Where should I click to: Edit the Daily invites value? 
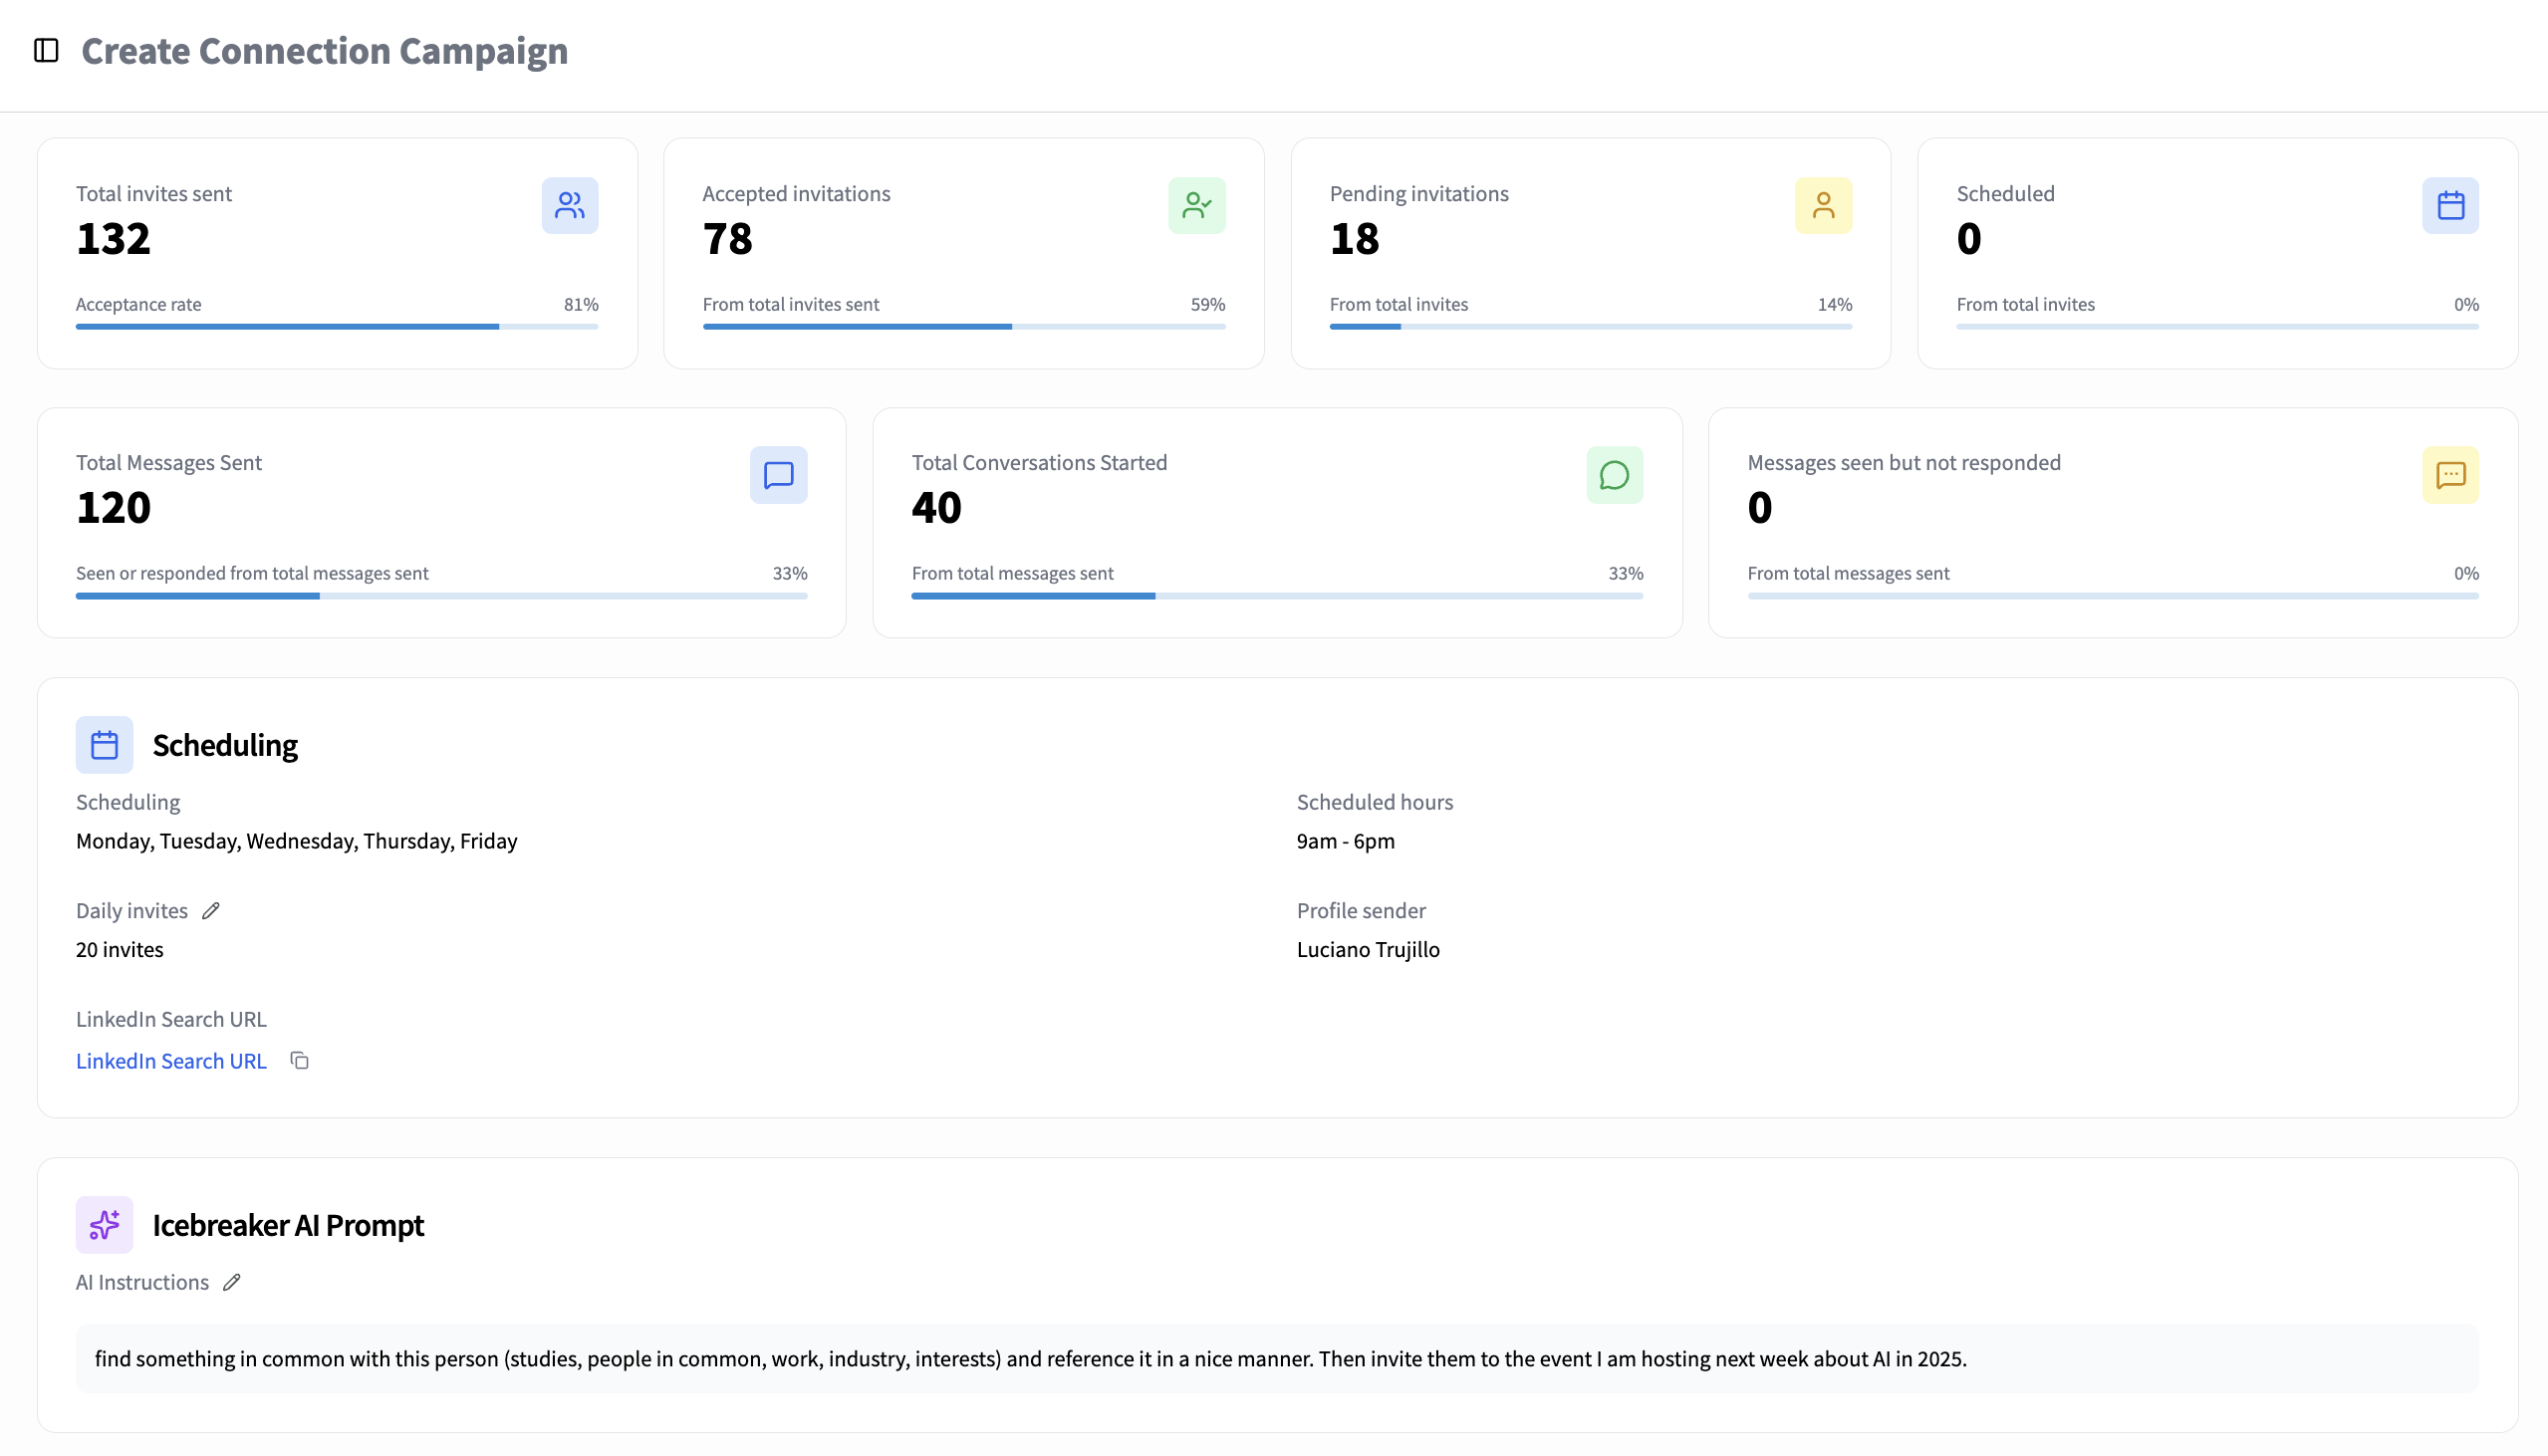coord(211,910)
